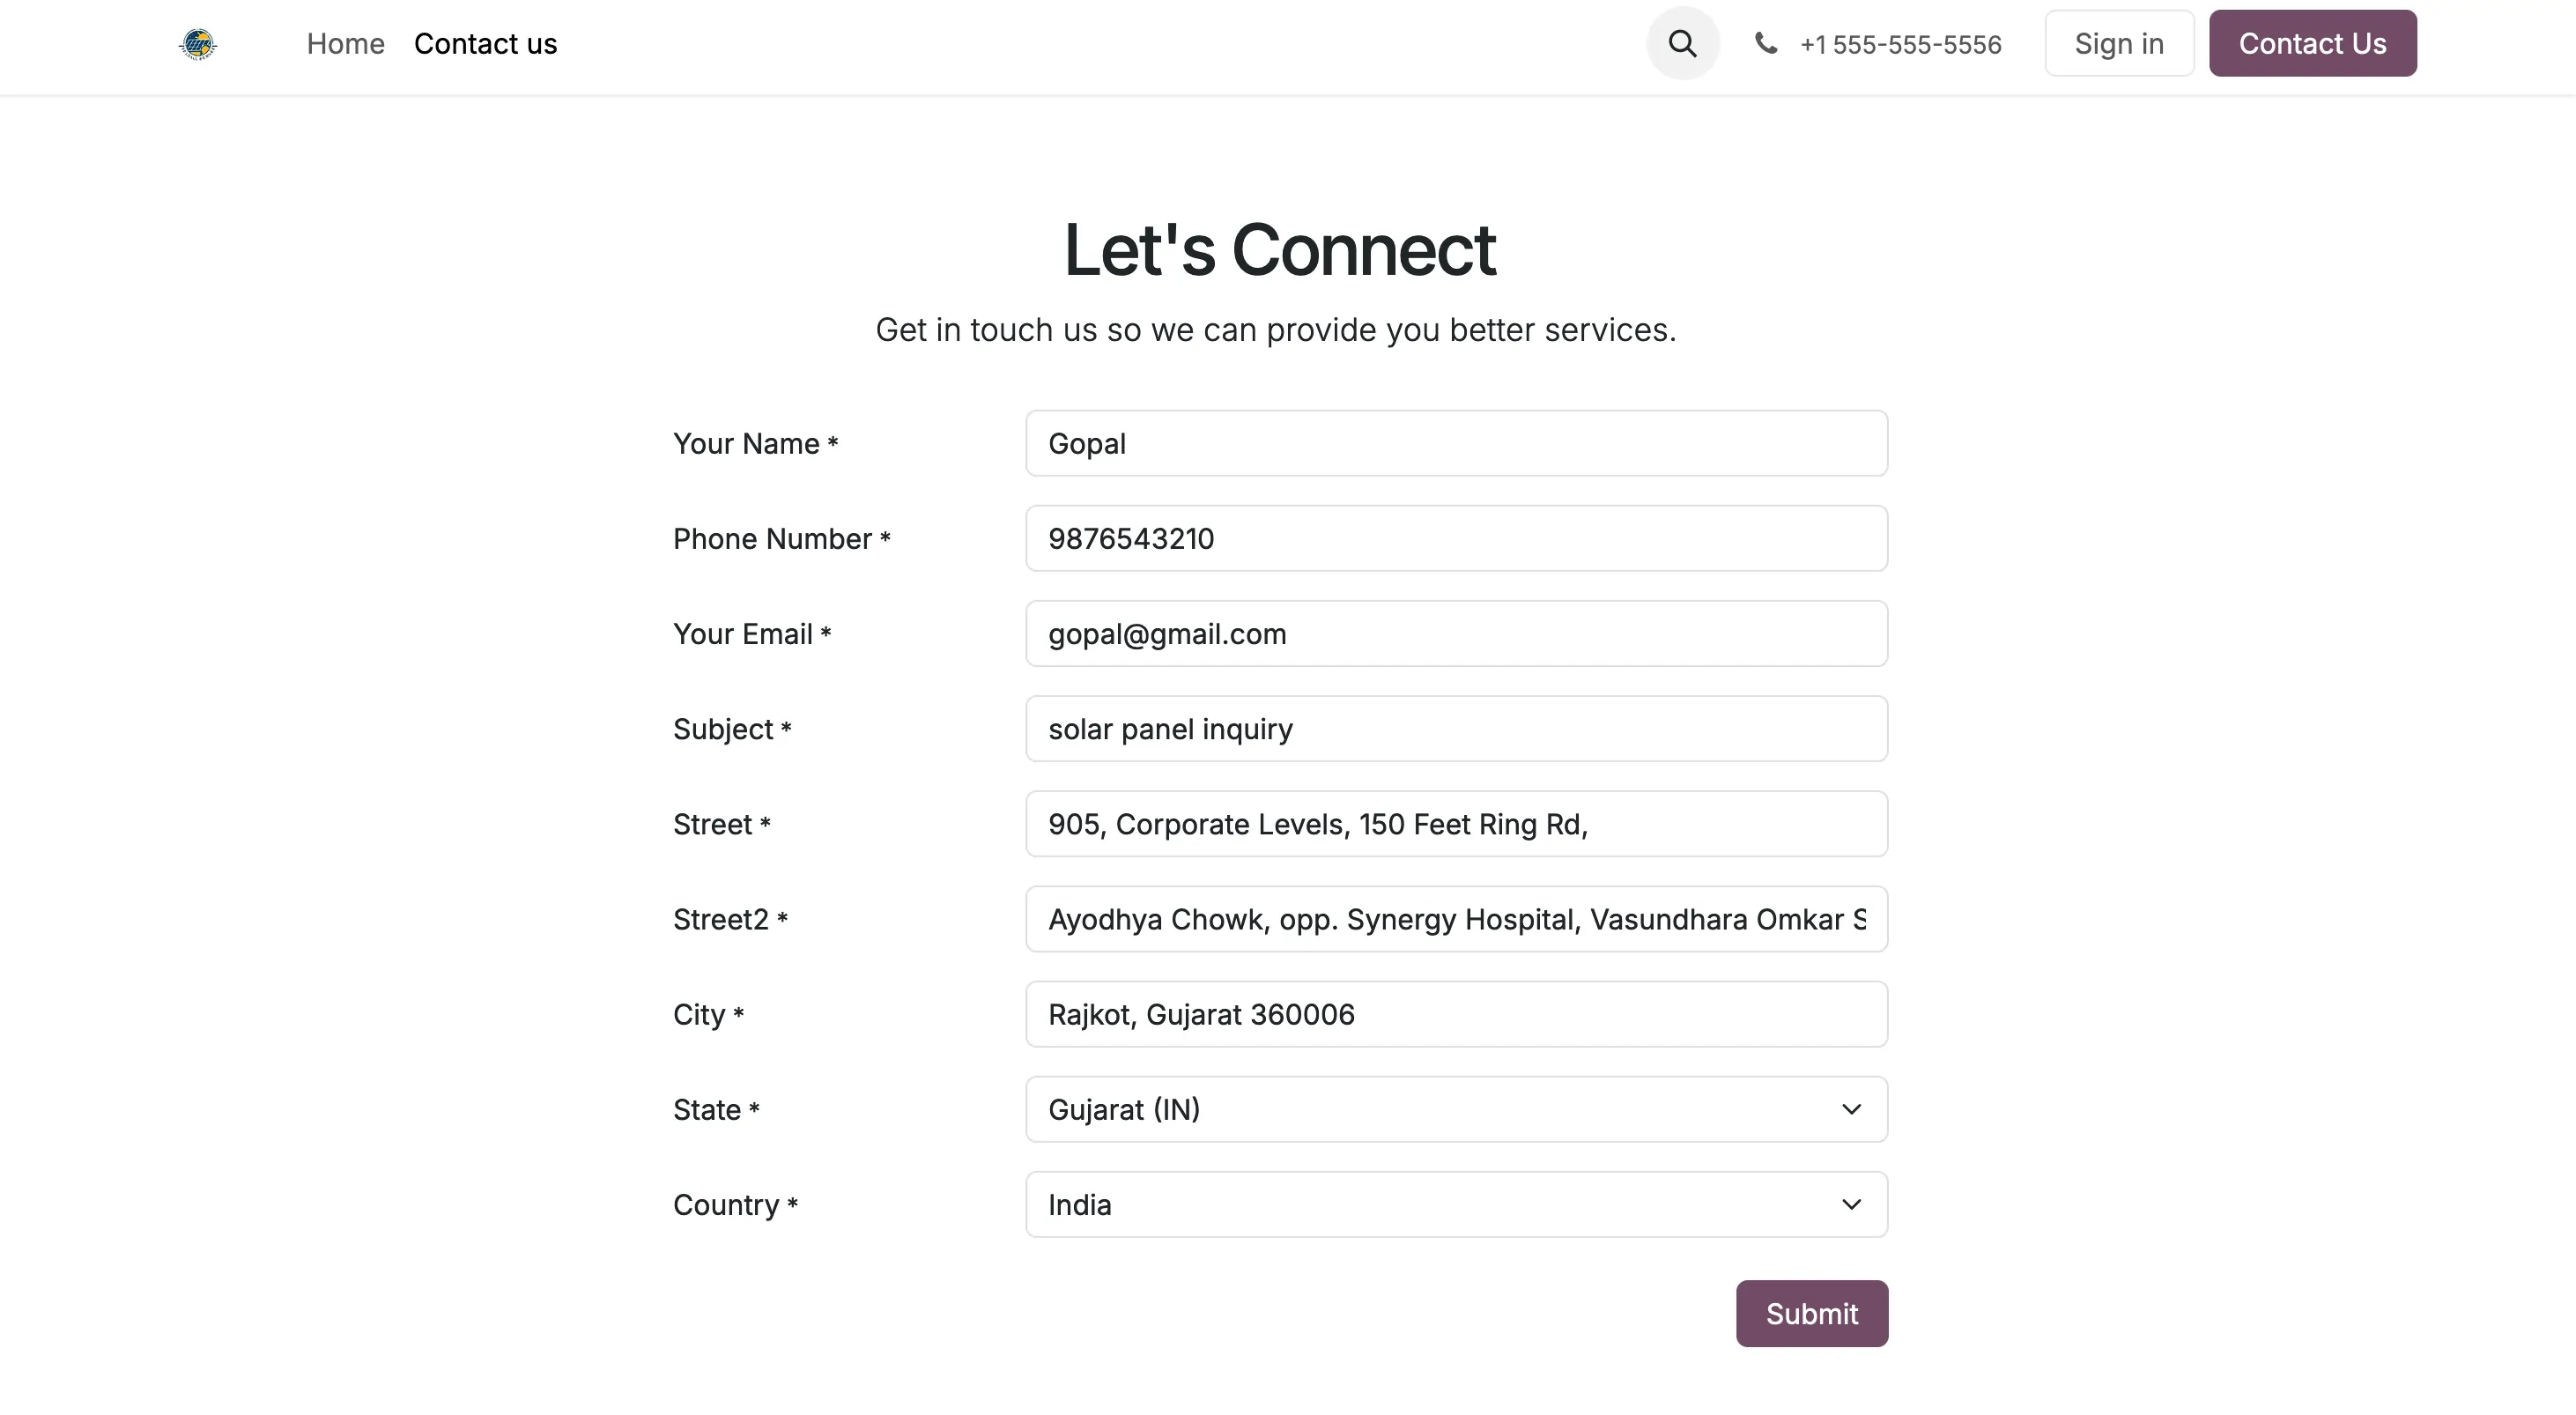Click the Phone Number input field
The image size is (2576, 1415).
pos(1456,538)
